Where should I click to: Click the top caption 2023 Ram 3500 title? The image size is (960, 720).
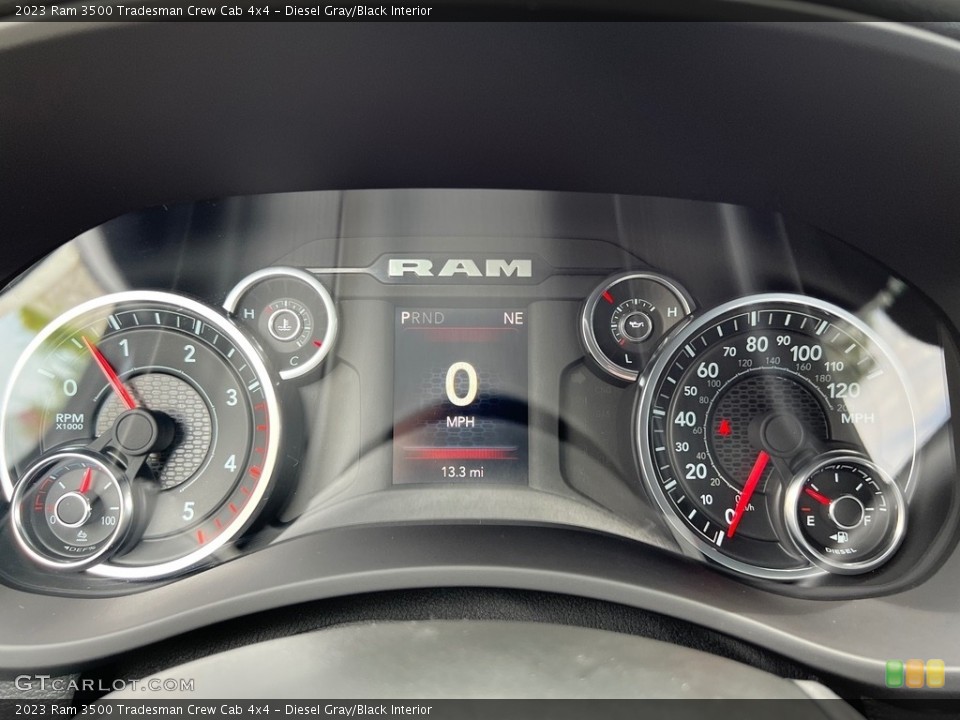coord(223,10)
